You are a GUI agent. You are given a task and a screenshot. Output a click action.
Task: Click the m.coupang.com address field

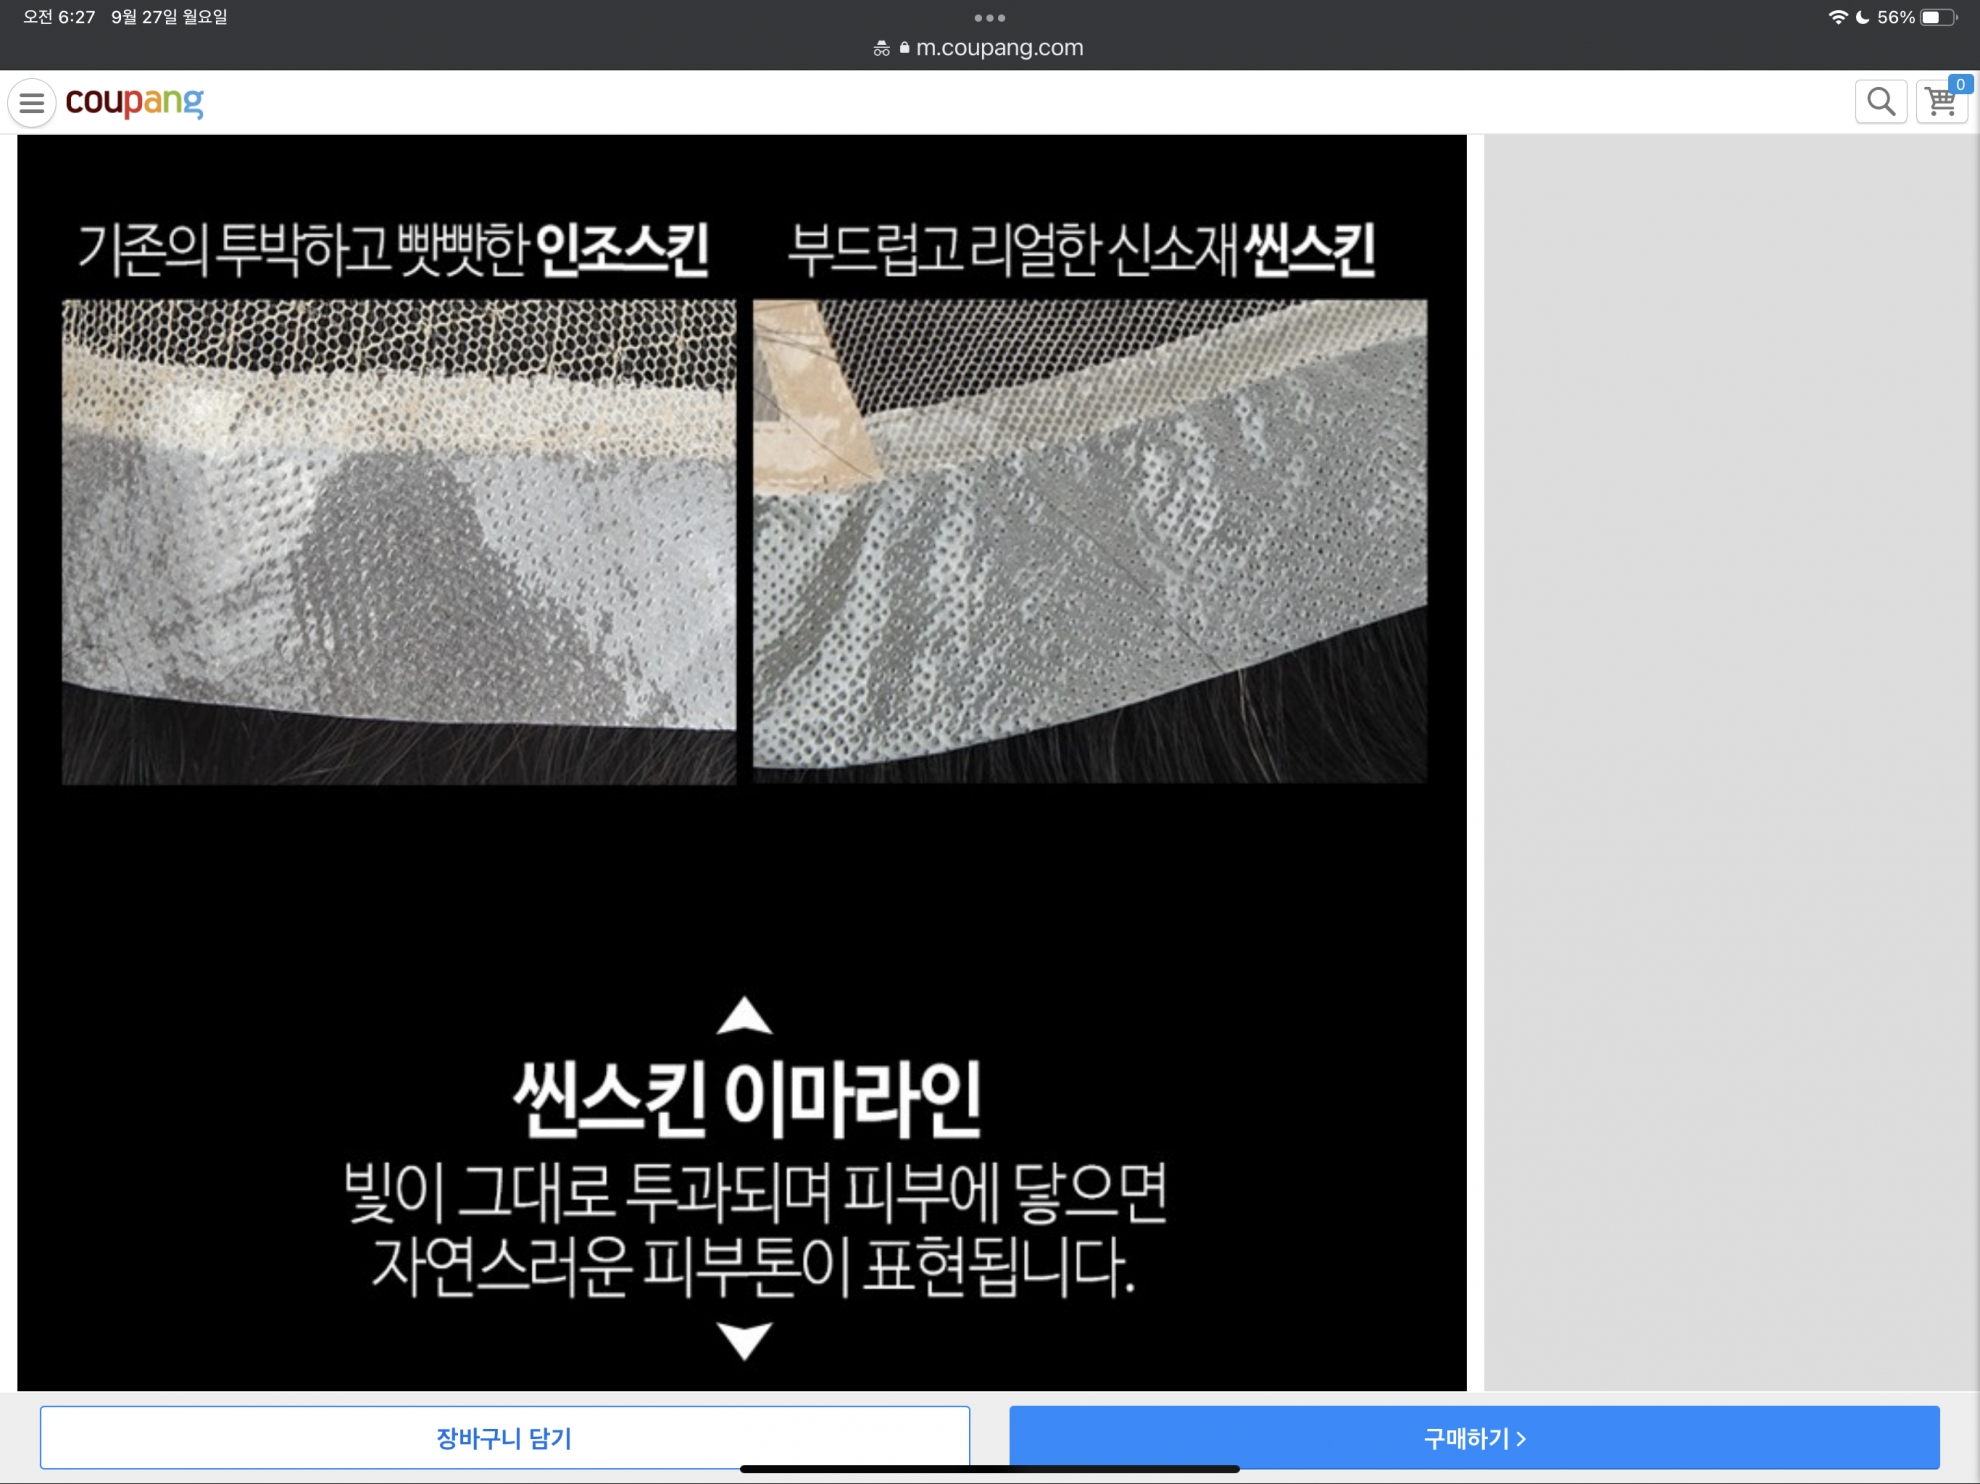pos(999,47)
